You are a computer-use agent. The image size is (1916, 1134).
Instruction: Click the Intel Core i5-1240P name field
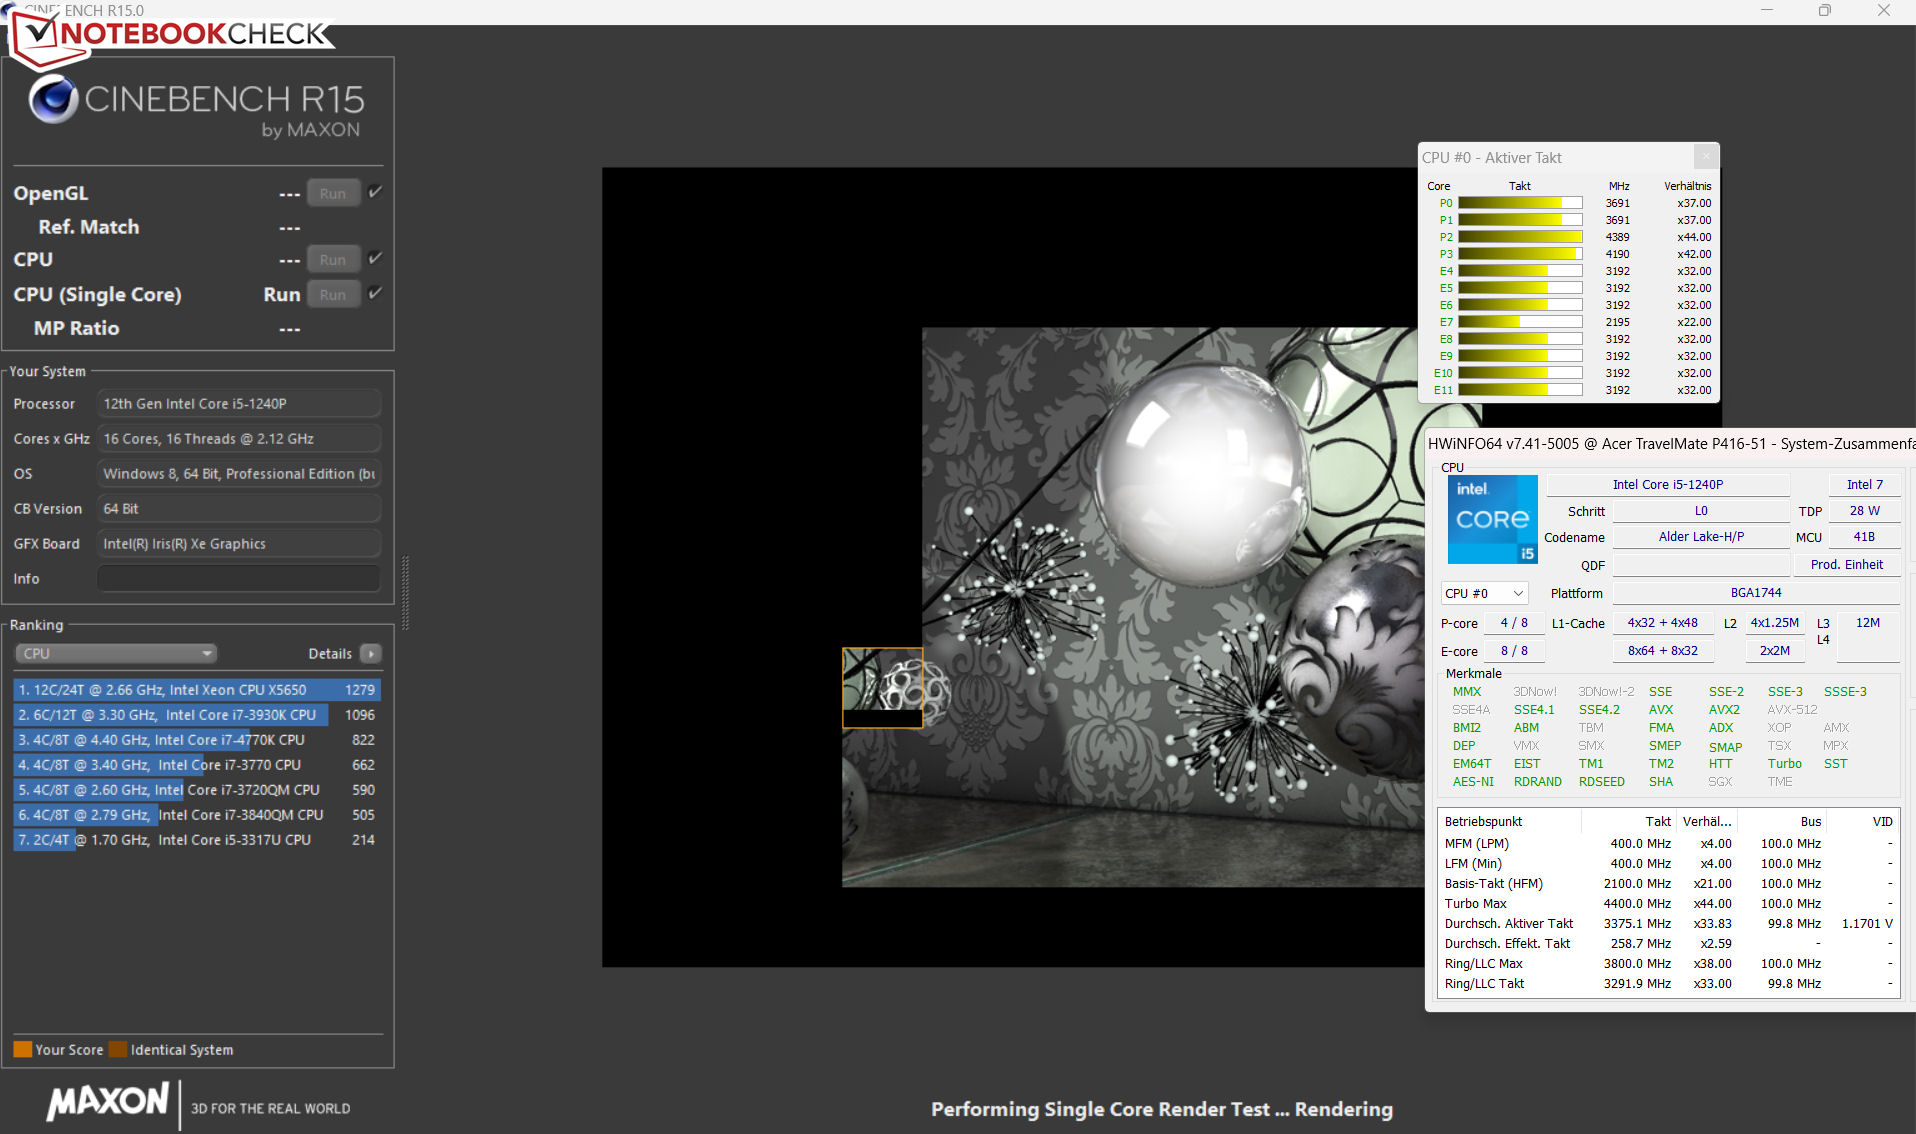tap(1668, 484)
